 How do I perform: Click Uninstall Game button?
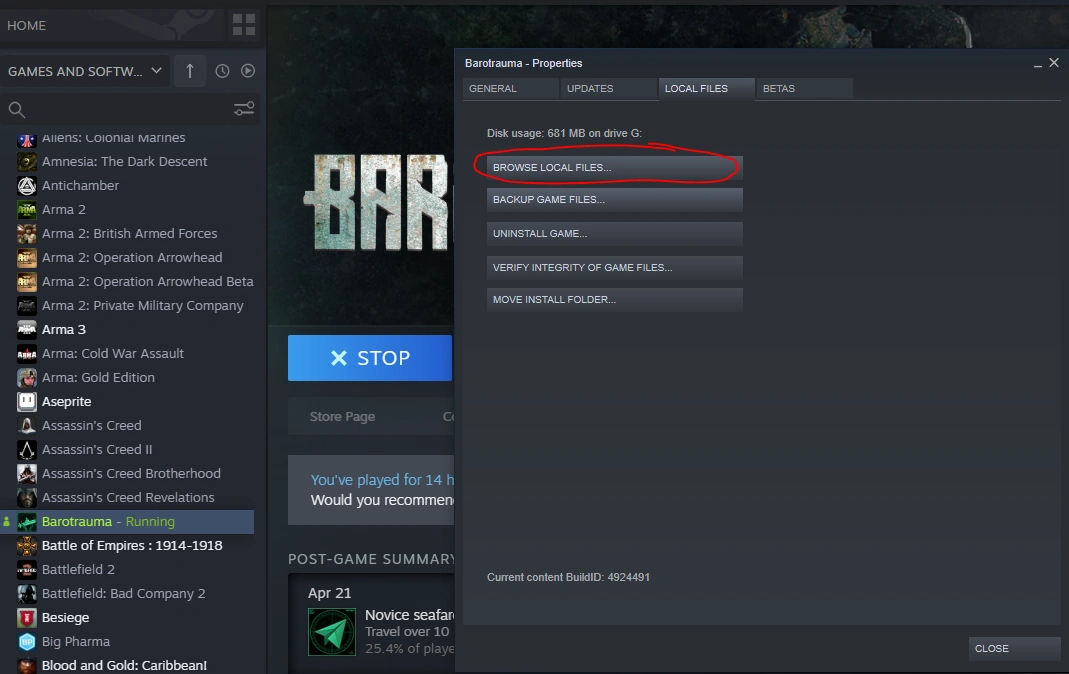pos(614,234)
